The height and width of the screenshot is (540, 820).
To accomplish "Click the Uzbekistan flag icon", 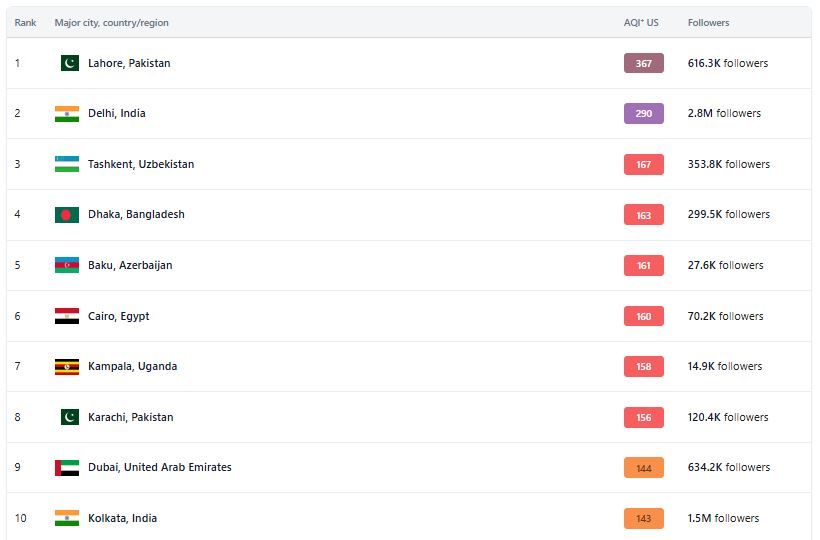I will (67, 164).
